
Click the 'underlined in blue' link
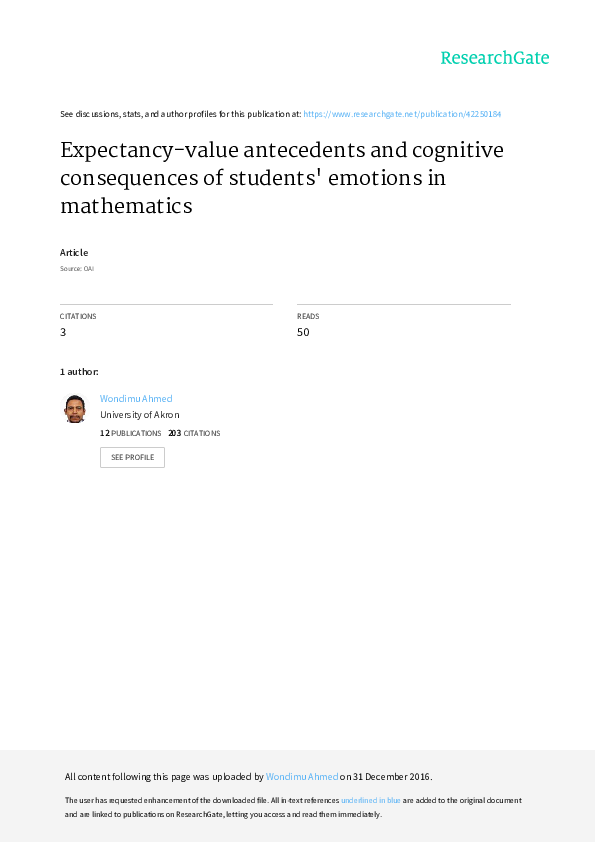371,800
